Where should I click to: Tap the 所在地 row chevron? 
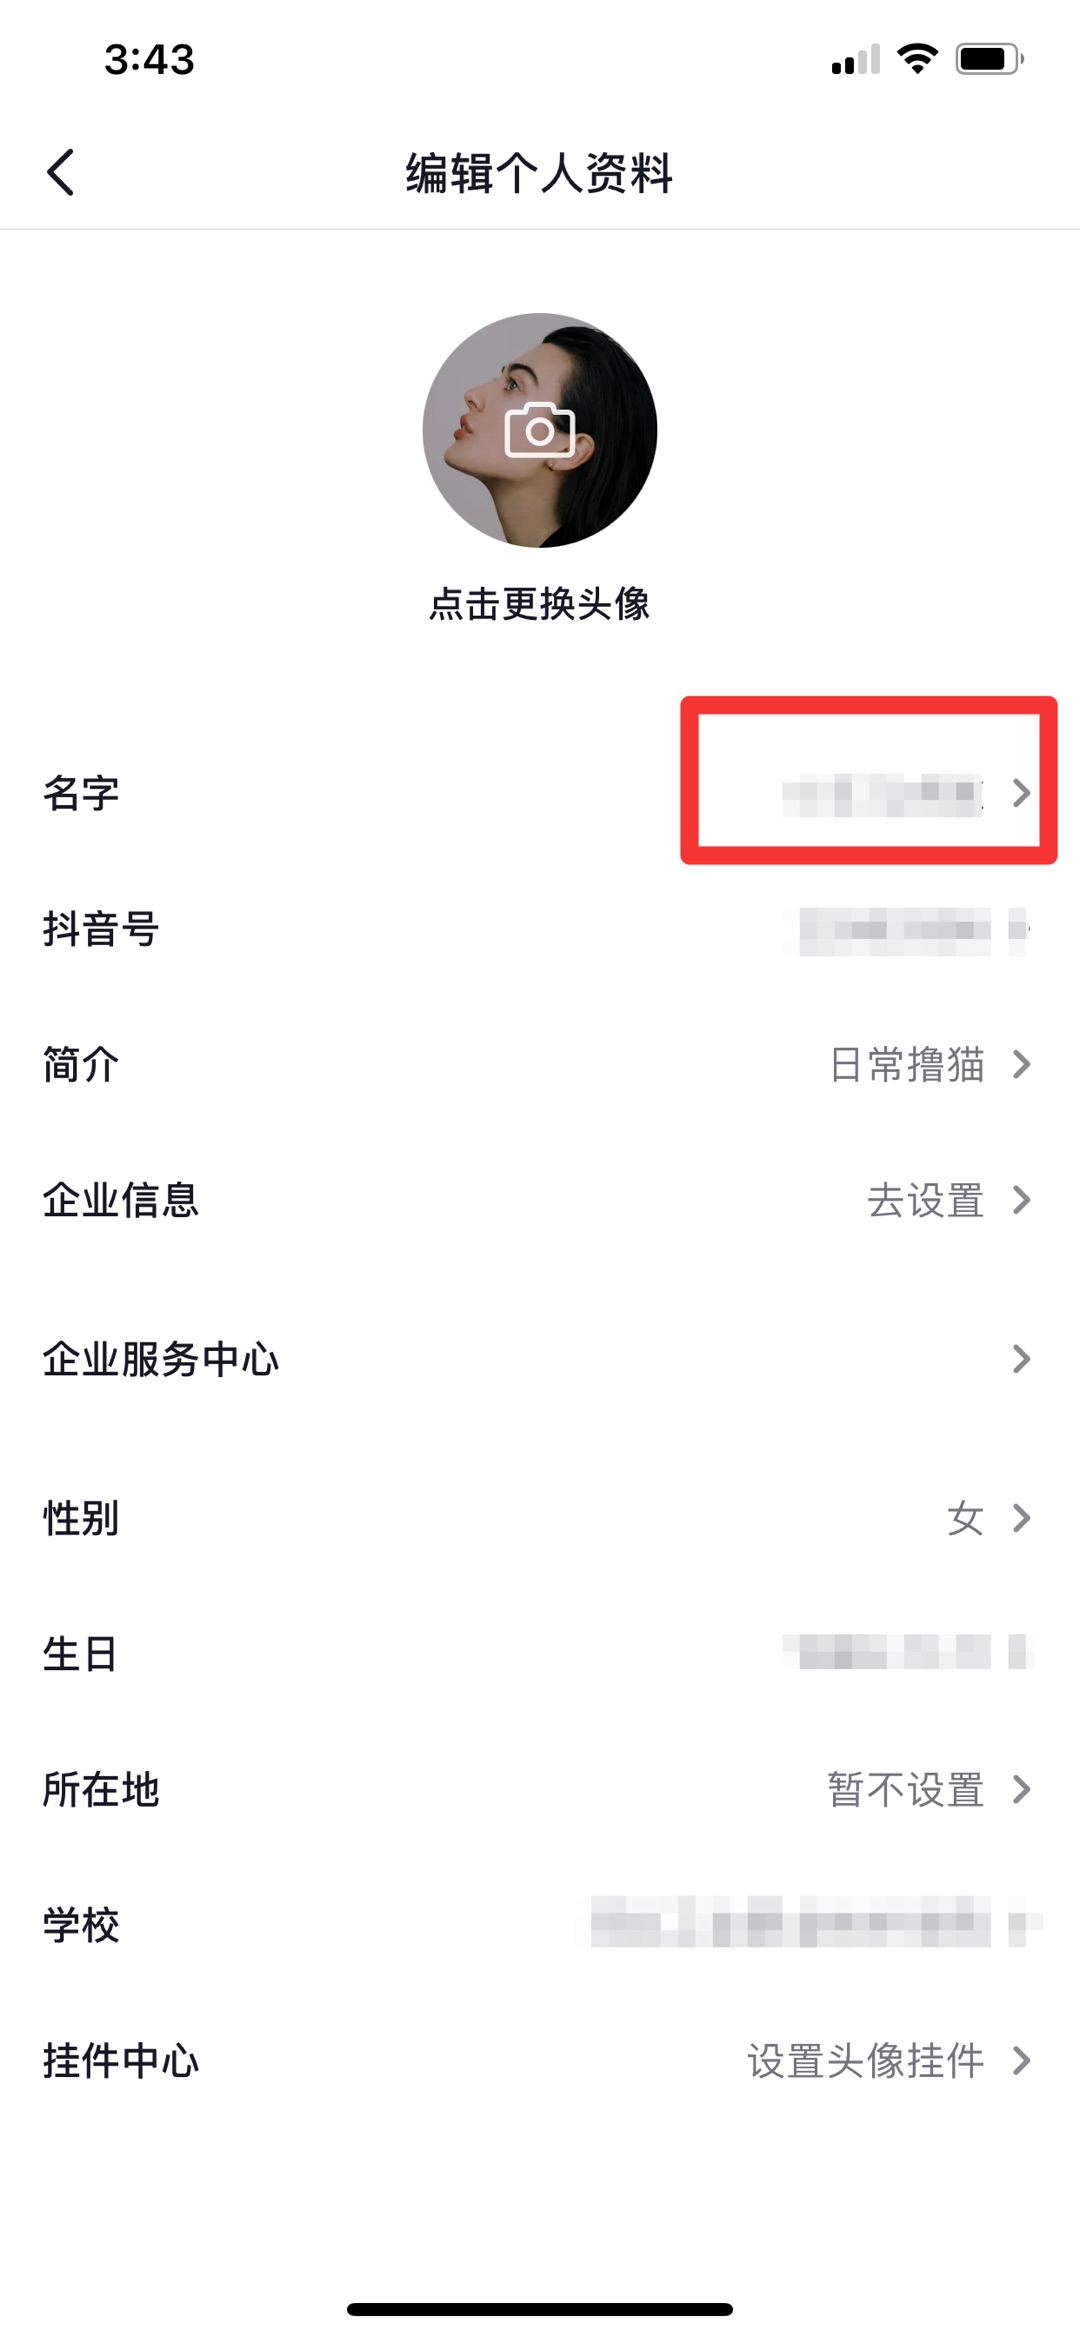[x=1021, y=1789]
